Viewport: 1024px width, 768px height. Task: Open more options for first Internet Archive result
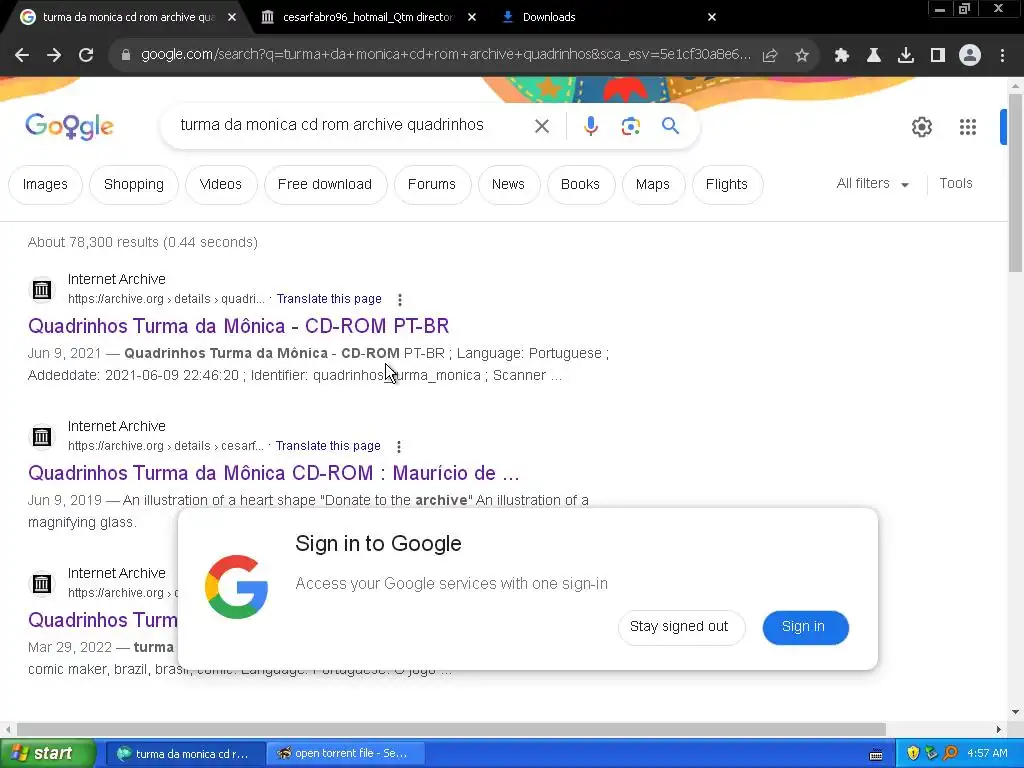point(400,300)
